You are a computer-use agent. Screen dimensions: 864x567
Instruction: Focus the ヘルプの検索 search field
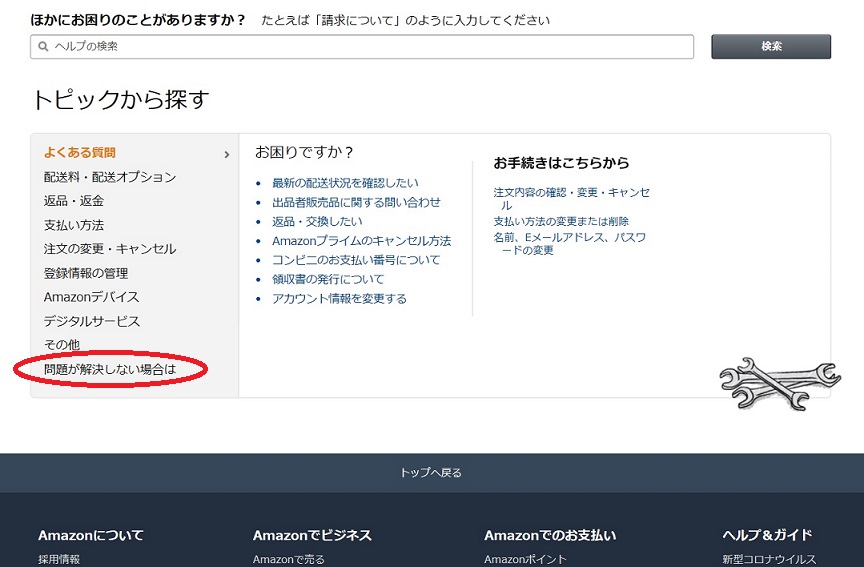(x=362, y=47)
